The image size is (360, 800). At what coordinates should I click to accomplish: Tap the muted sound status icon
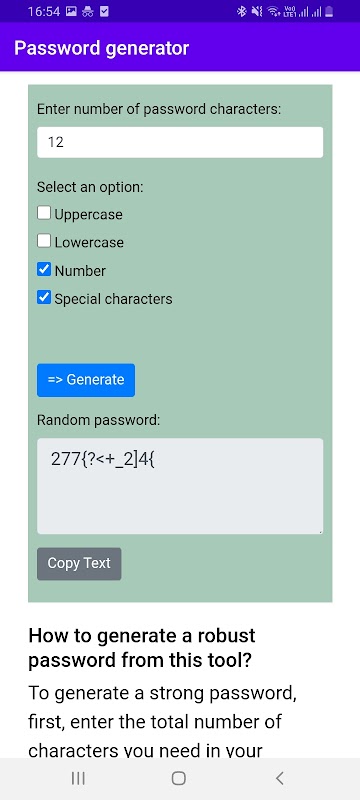tap(257, 11)
